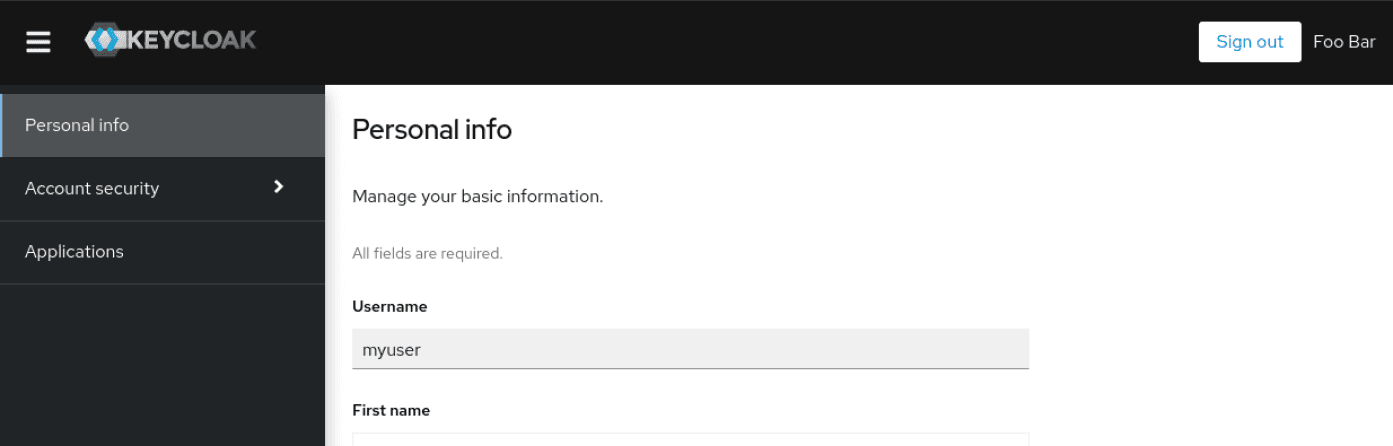Screen dimensions: 1393x446
Task: Click the blue active indicator beside Personal info
Action: [x=2, y=125]
